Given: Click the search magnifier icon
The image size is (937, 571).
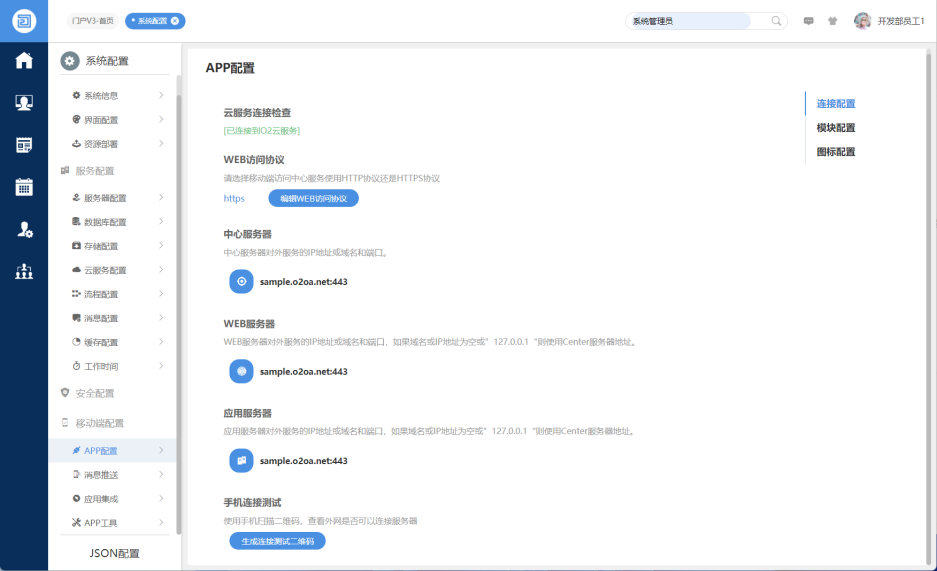Looking at the screenshot, I should click(x=776, y=21).
